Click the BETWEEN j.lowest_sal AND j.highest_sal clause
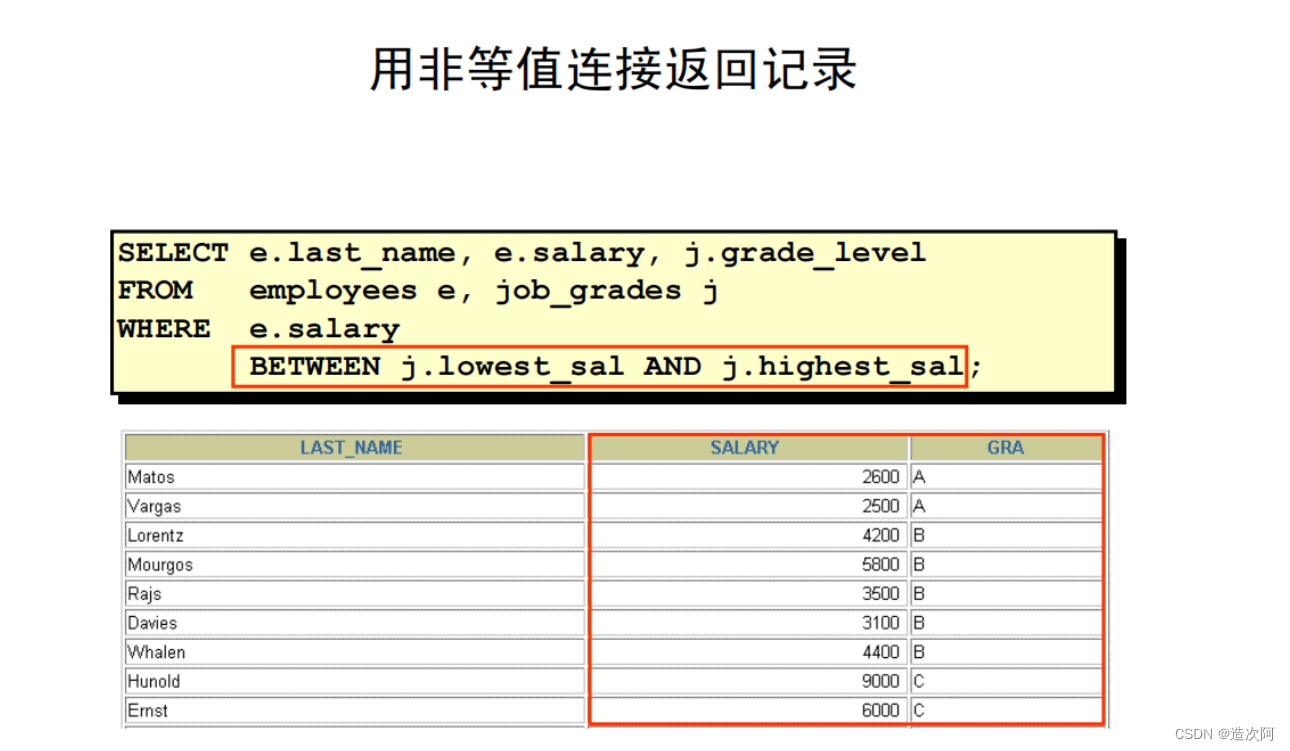The image size is (1290, 751). click(x=600, y=367)
